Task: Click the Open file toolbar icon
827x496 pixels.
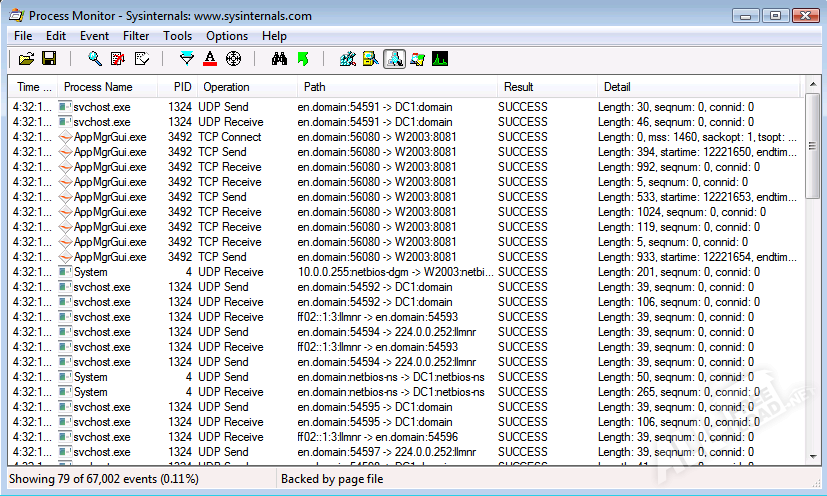Action: (27, 59)
